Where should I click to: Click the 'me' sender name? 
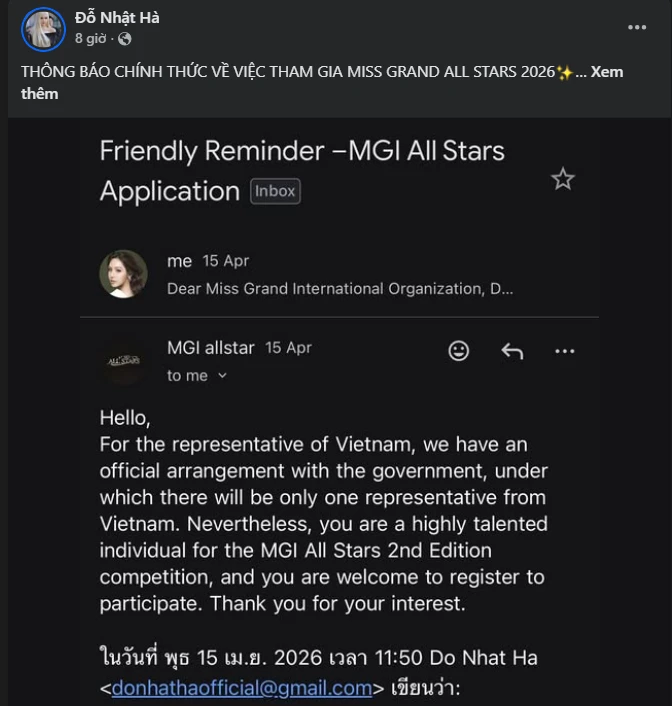point(180,261)
